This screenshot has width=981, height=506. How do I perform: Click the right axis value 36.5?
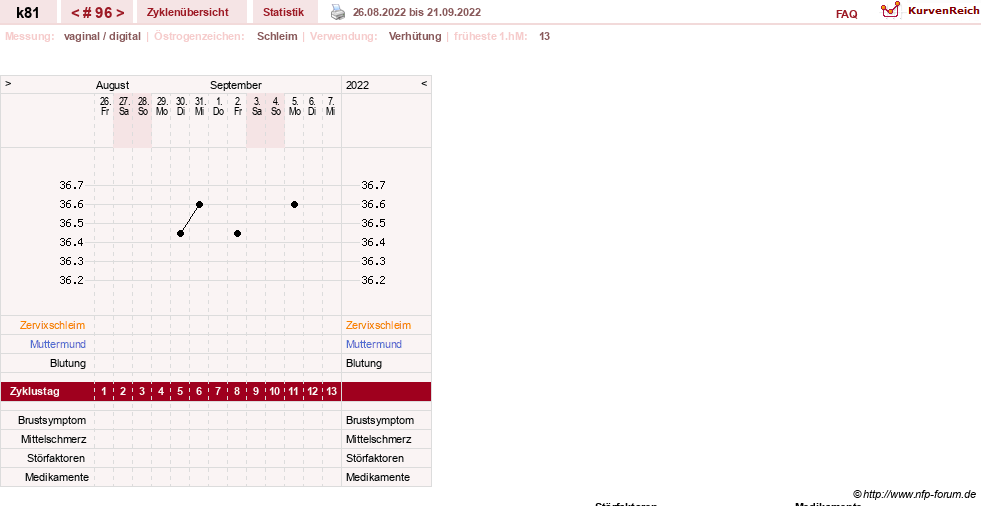pyautogui.click(x=373, y=223)
